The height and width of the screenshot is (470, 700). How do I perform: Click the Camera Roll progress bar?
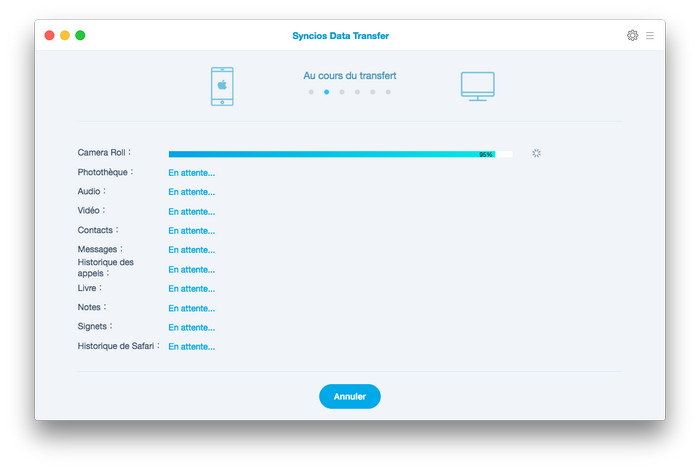coord(341,154)
